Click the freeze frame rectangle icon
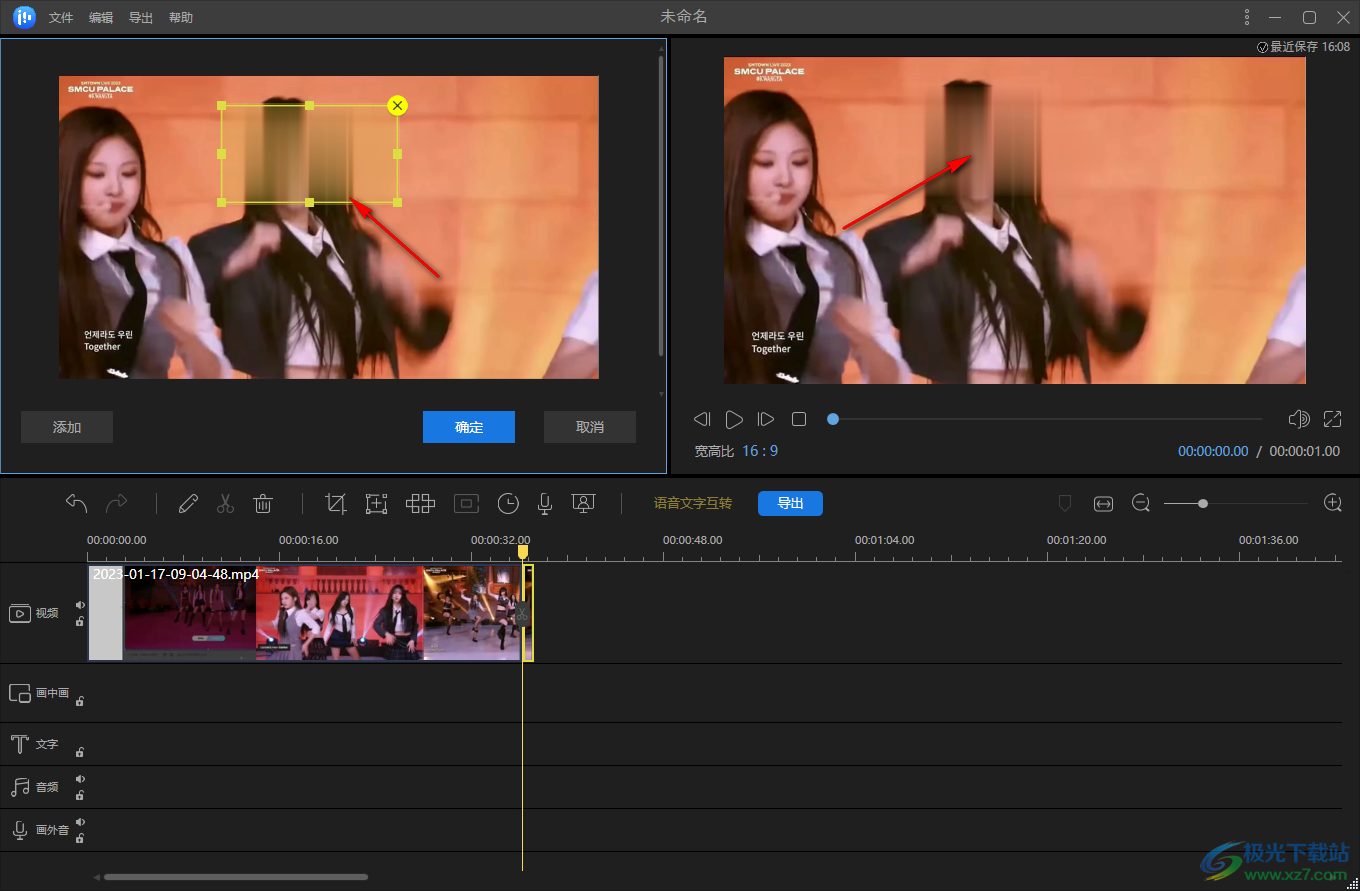 coord(466,504)
